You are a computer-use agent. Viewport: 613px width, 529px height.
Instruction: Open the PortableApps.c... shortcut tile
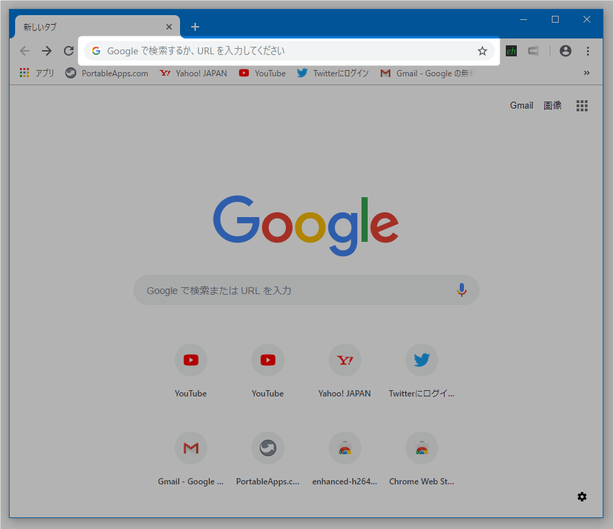[x=268, y=457]
